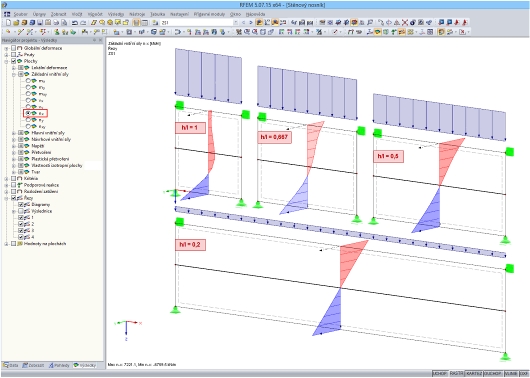Click the h1 = 0,5 label in the model

pyautogui.click(x=388, y=156)
